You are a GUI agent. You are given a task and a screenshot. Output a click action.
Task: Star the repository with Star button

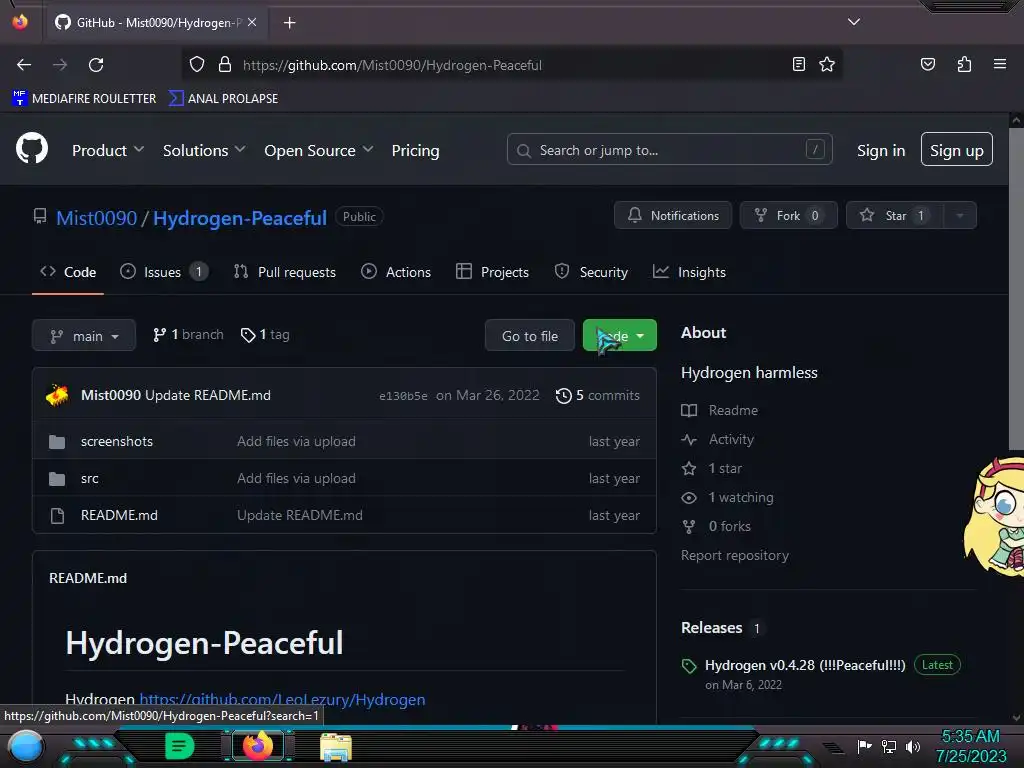[894, 215]
